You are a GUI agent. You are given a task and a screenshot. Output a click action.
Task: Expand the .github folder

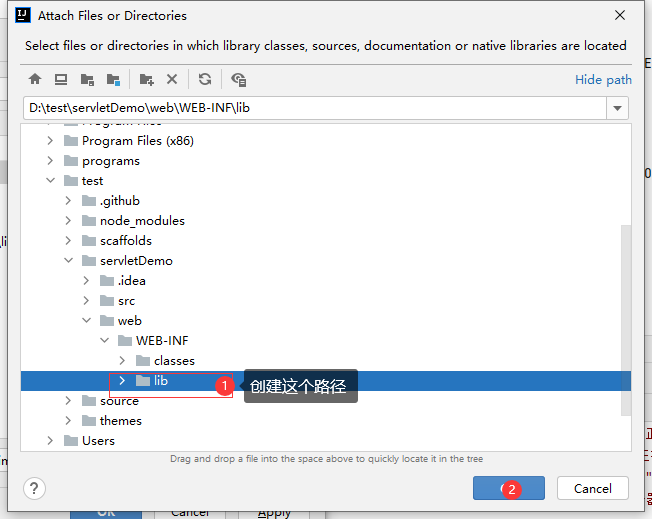(x=68, y=200)
